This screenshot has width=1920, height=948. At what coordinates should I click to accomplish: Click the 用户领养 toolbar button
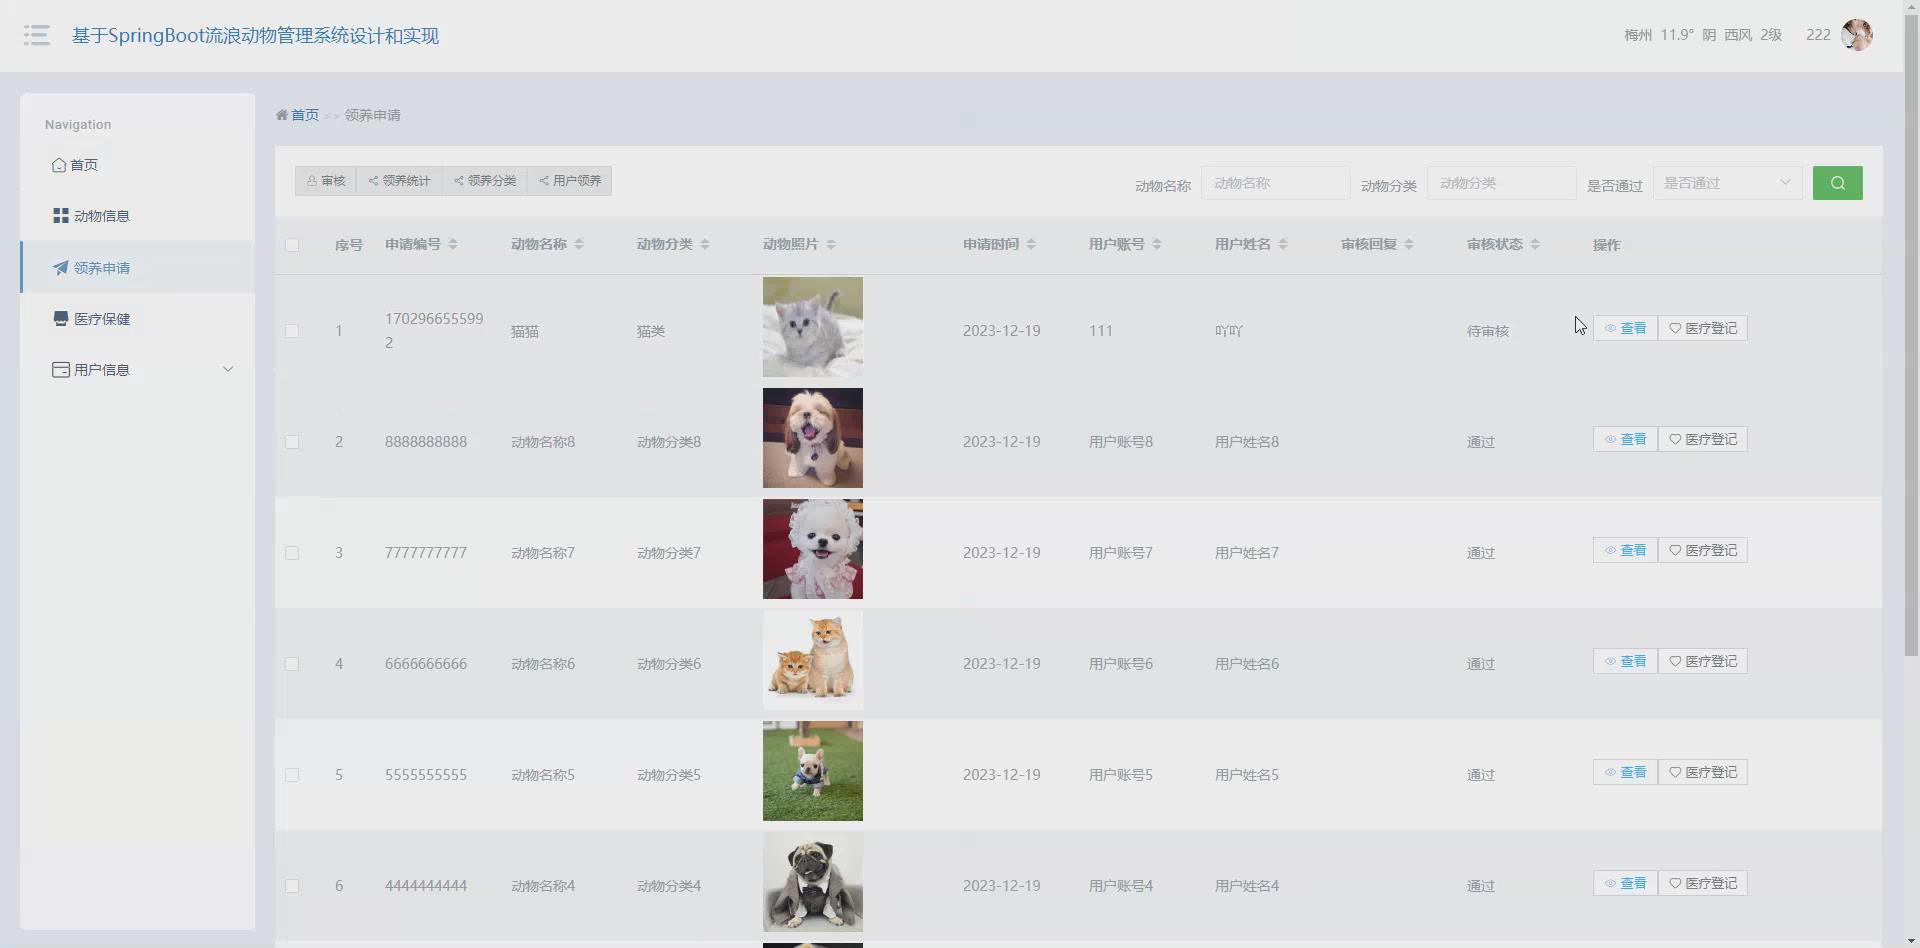[570, 181]
